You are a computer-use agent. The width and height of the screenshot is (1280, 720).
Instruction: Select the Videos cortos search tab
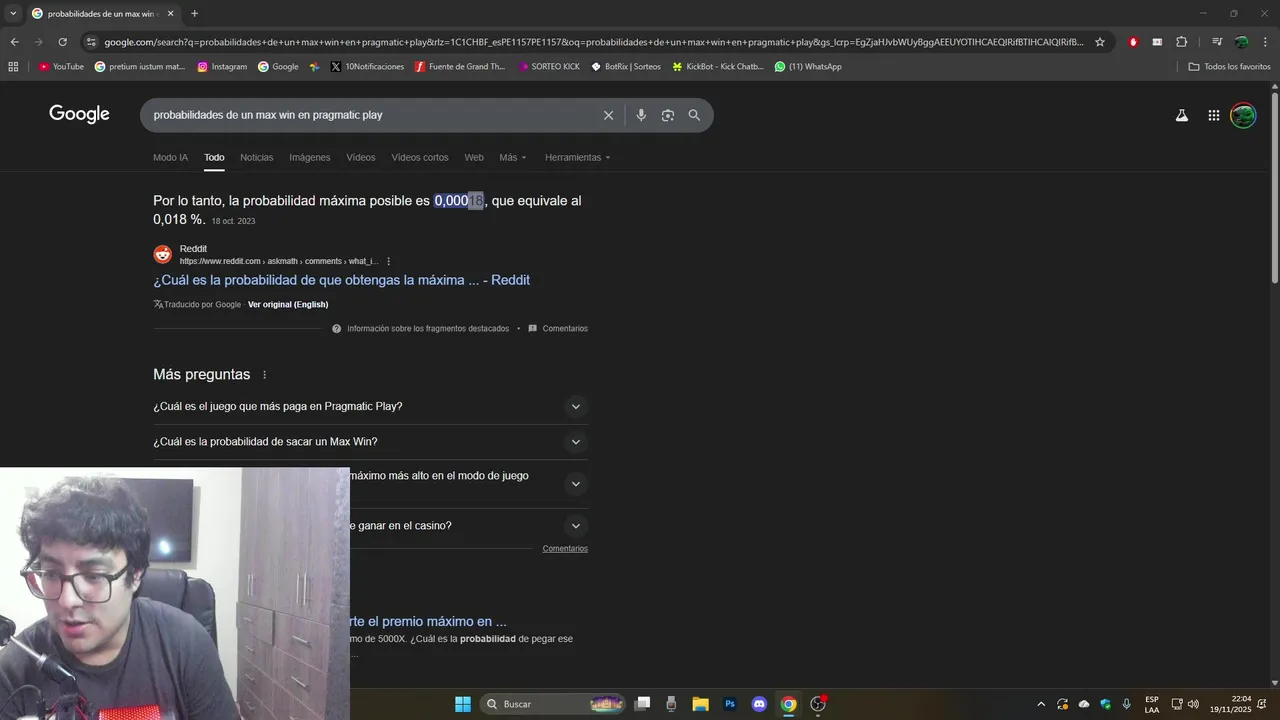tap(420, 158)
